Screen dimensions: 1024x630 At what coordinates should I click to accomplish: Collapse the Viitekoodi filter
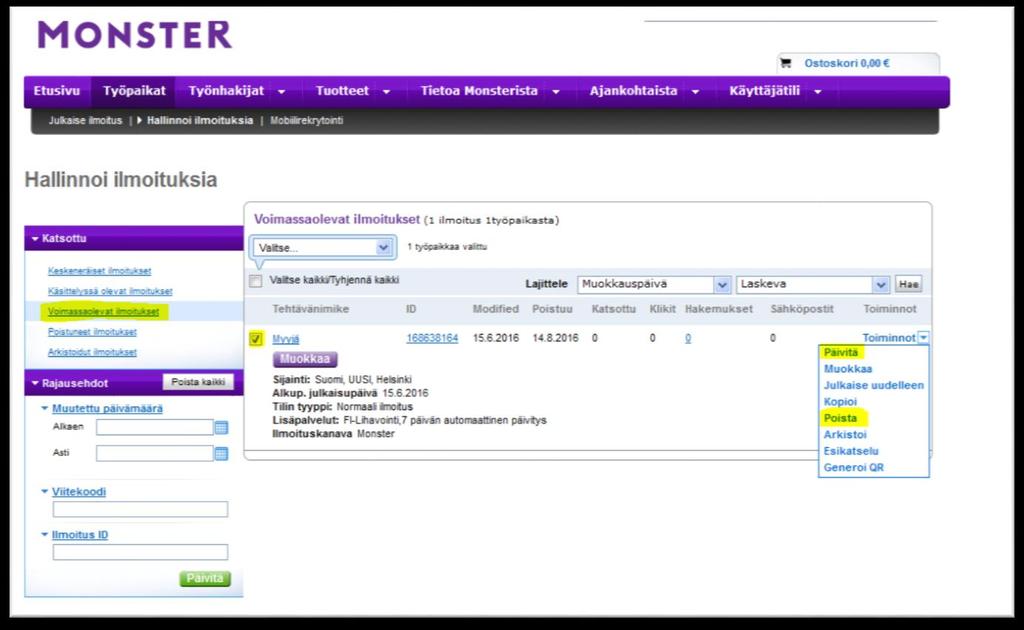pos(44,491)
